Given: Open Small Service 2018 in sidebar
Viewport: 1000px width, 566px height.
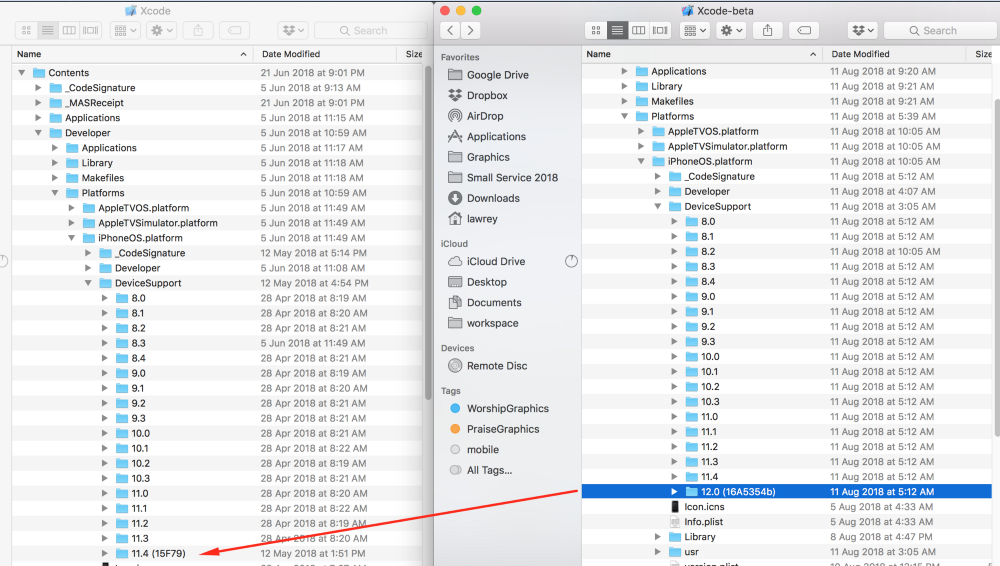Looking at the screenshot, I should 503,177.
